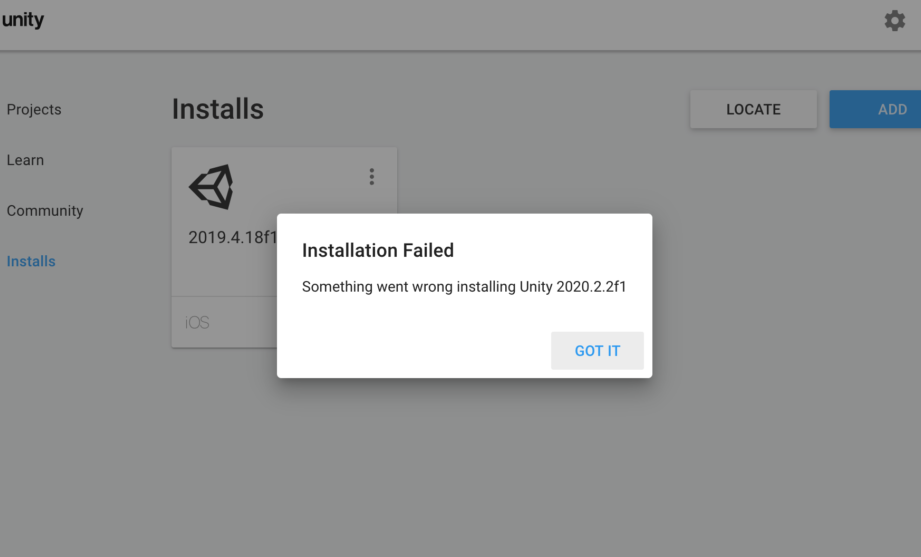Viewport: 921px width, 557px height.
Task: Open the three-dot menu on 2019.4.18f1 card
Action: coord(372,176)
